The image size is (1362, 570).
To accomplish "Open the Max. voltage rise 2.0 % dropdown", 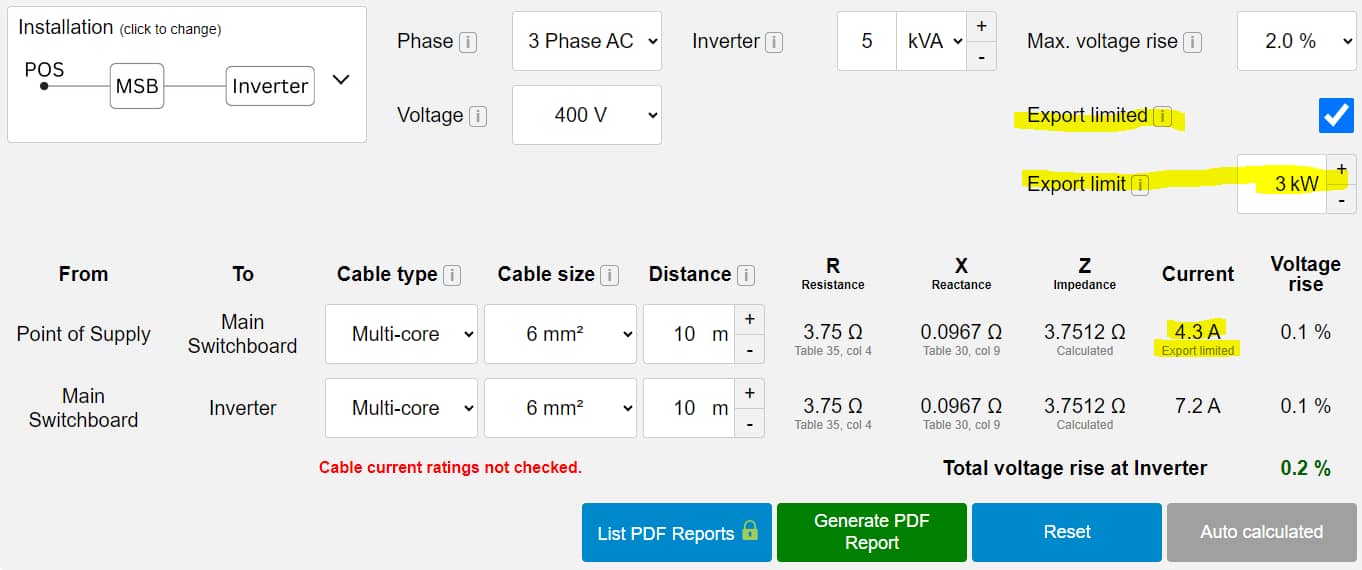I will point(1297,41).
